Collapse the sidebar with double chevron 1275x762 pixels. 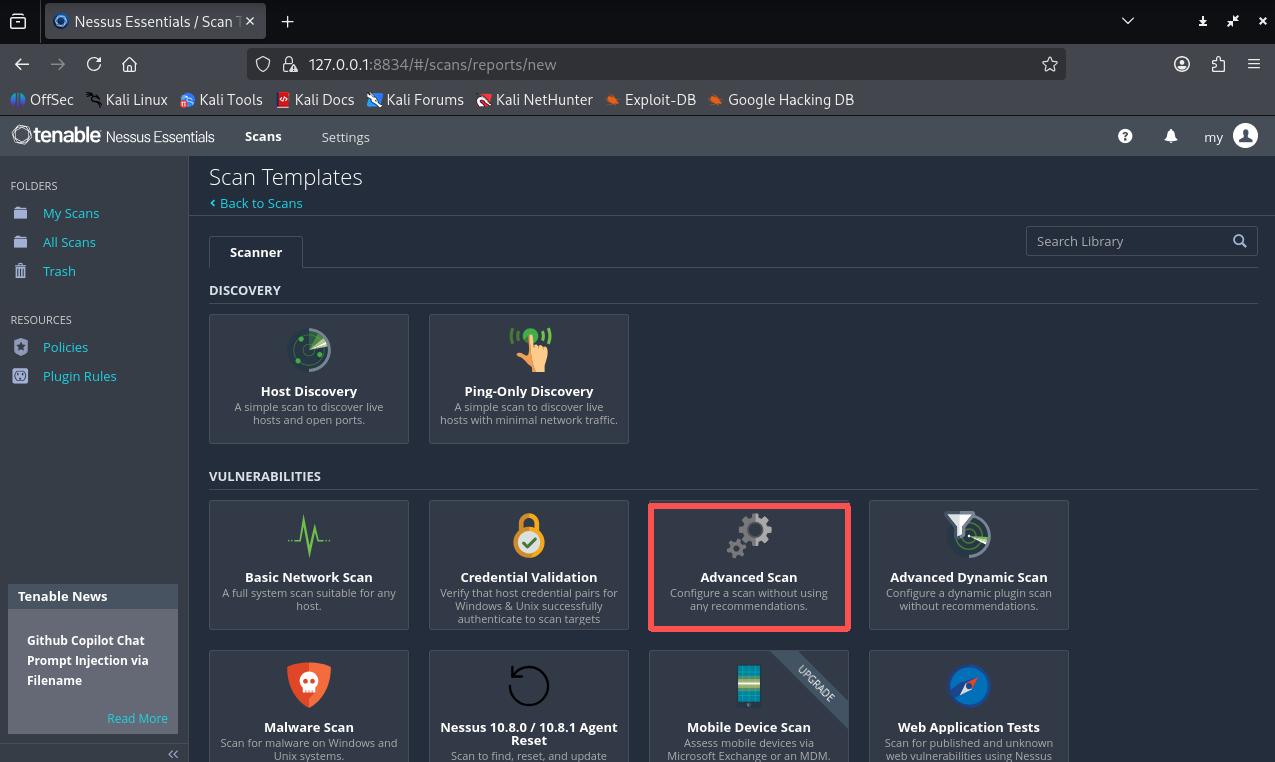173,754
